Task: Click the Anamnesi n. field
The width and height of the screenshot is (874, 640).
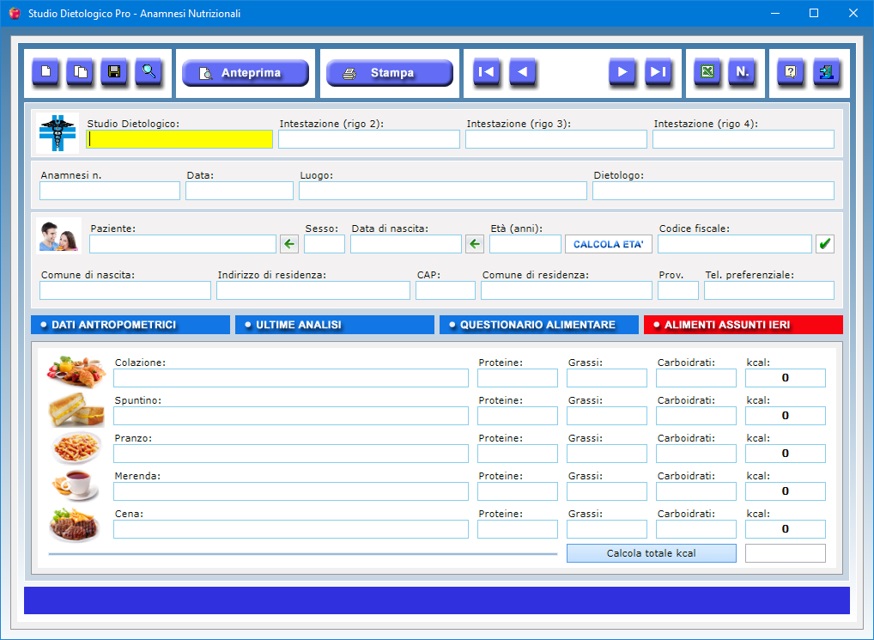Action: coord(110,191)
